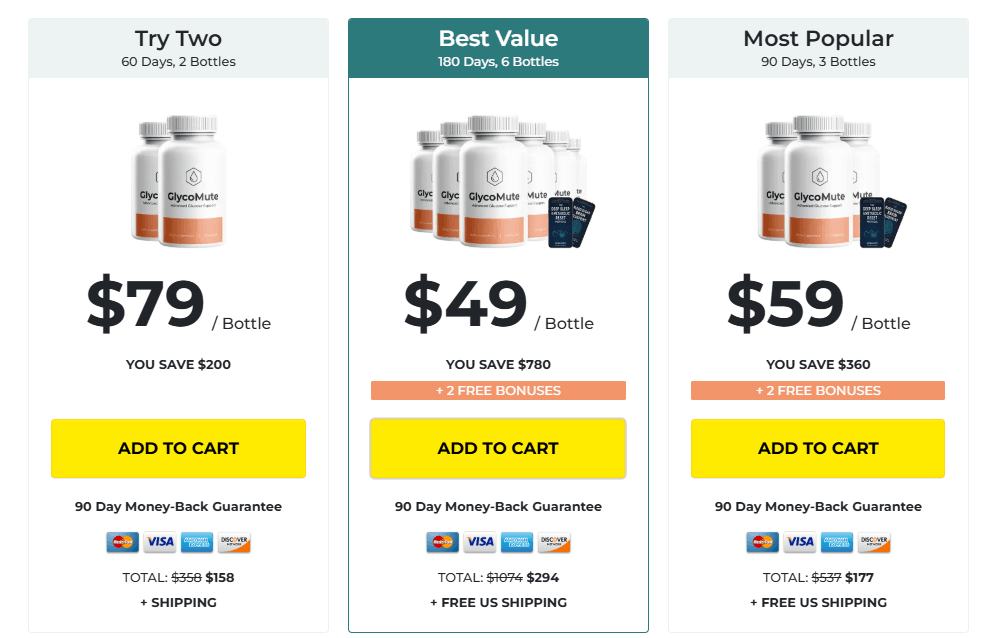Select the American Express icon under Try Two

(195, 542)
